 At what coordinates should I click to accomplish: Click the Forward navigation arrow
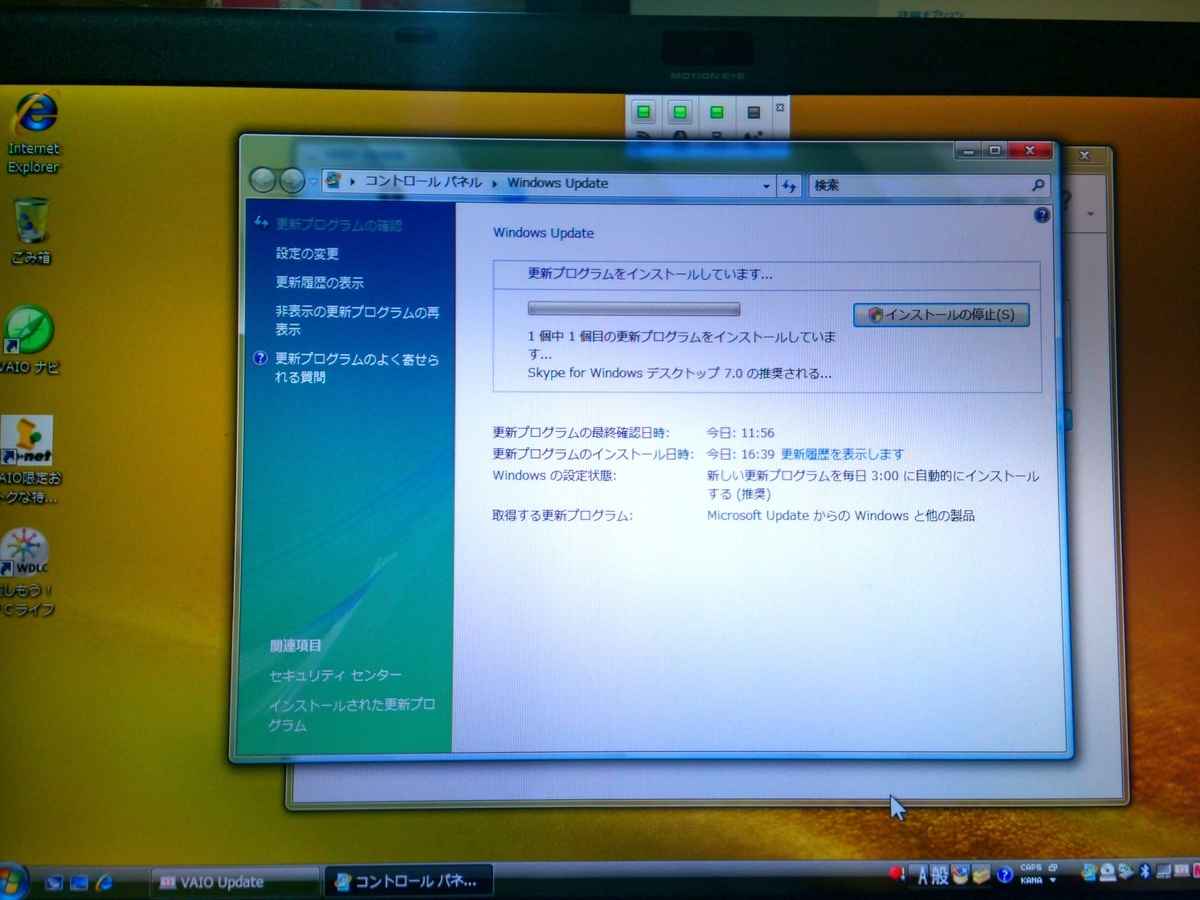tap(291, 181)
